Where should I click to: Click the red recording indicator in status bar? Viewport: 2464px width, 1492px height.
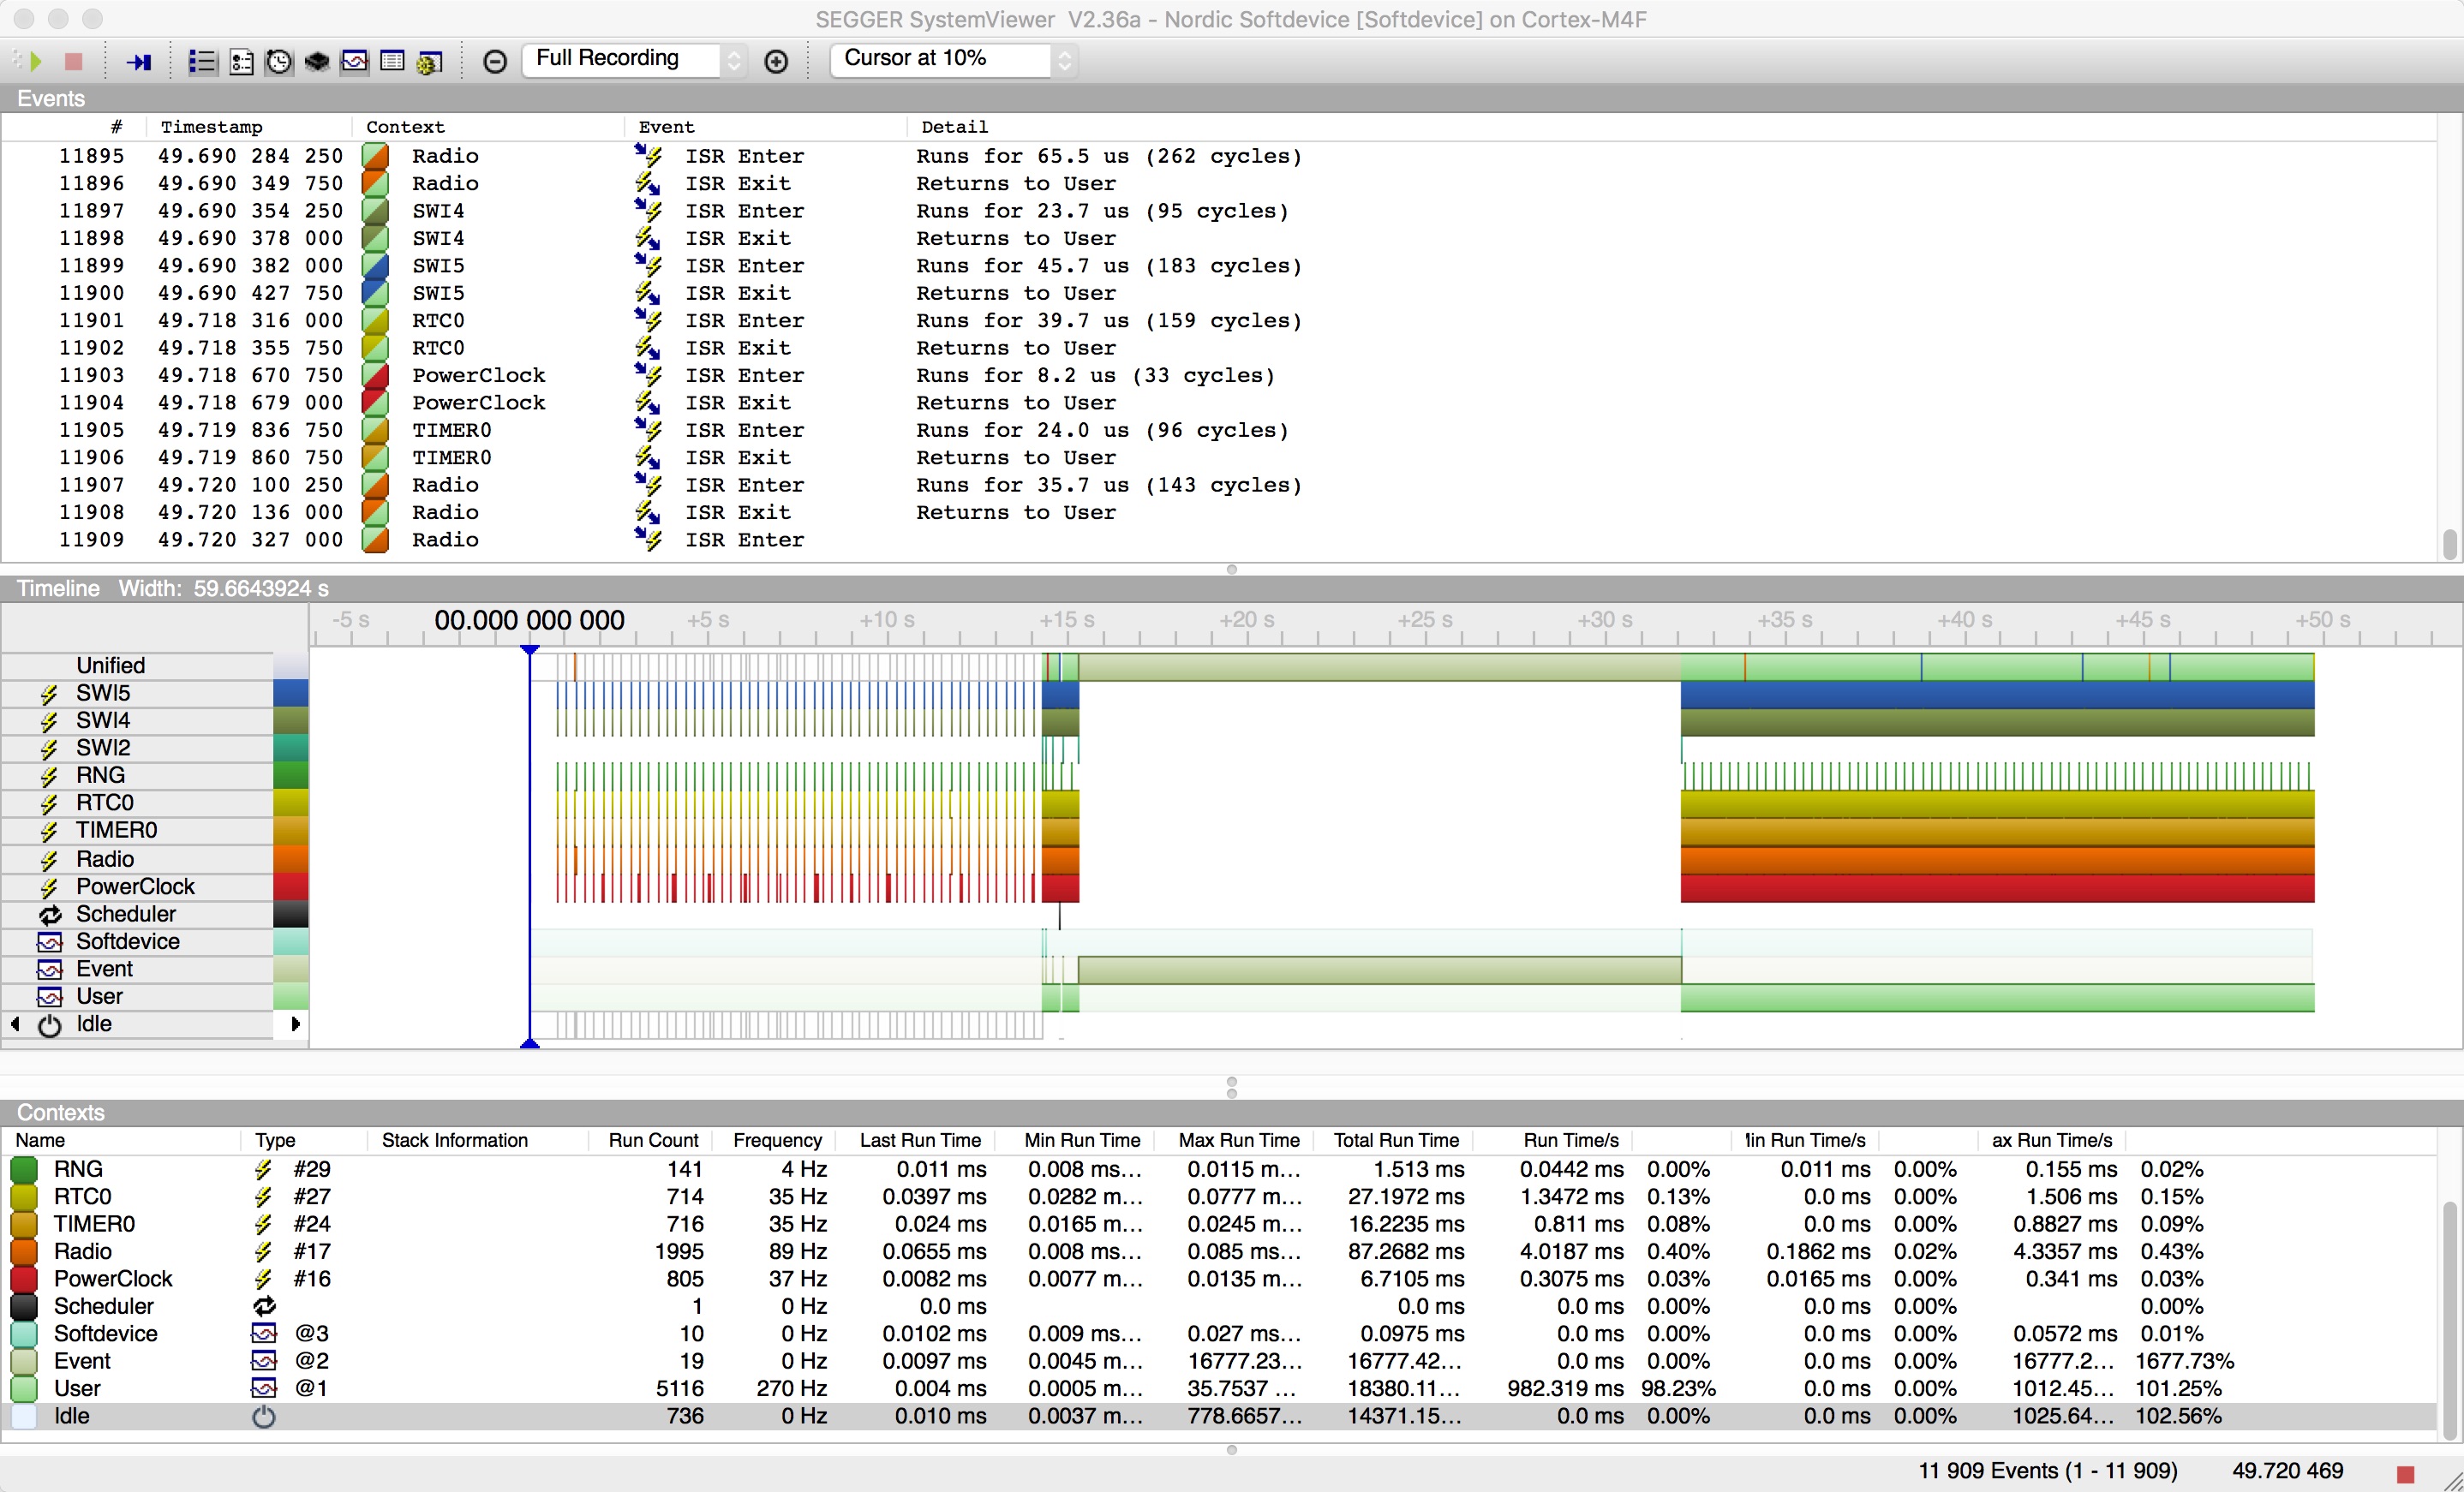tap(2406, 1473)
